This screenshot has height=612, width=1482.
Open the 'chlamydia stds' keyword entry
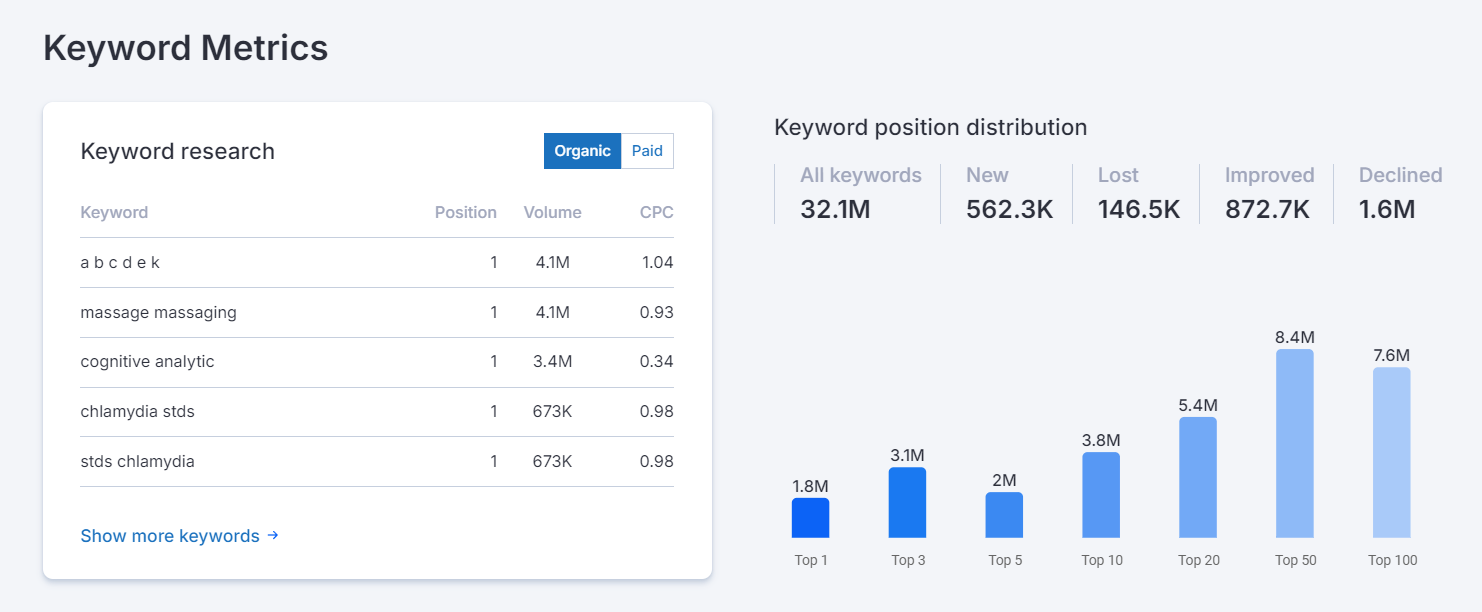click(x=138, y=411)
